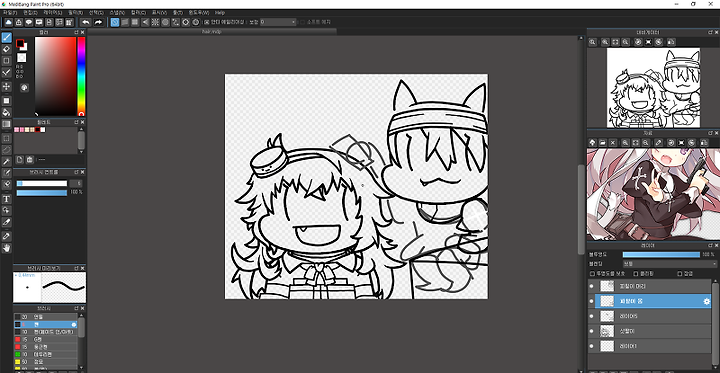Delete palette color trash icon

[x=30, y=159]
